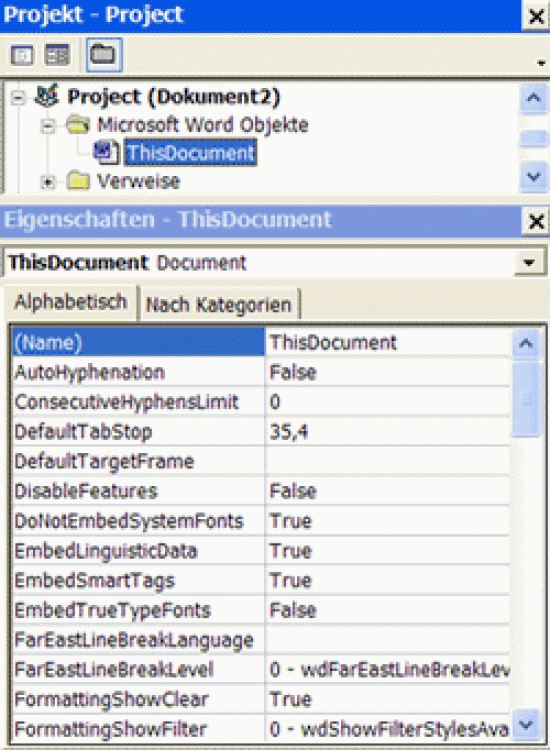Click the View Code icon
The image size is (550, 750).
[x=22, y=55]
